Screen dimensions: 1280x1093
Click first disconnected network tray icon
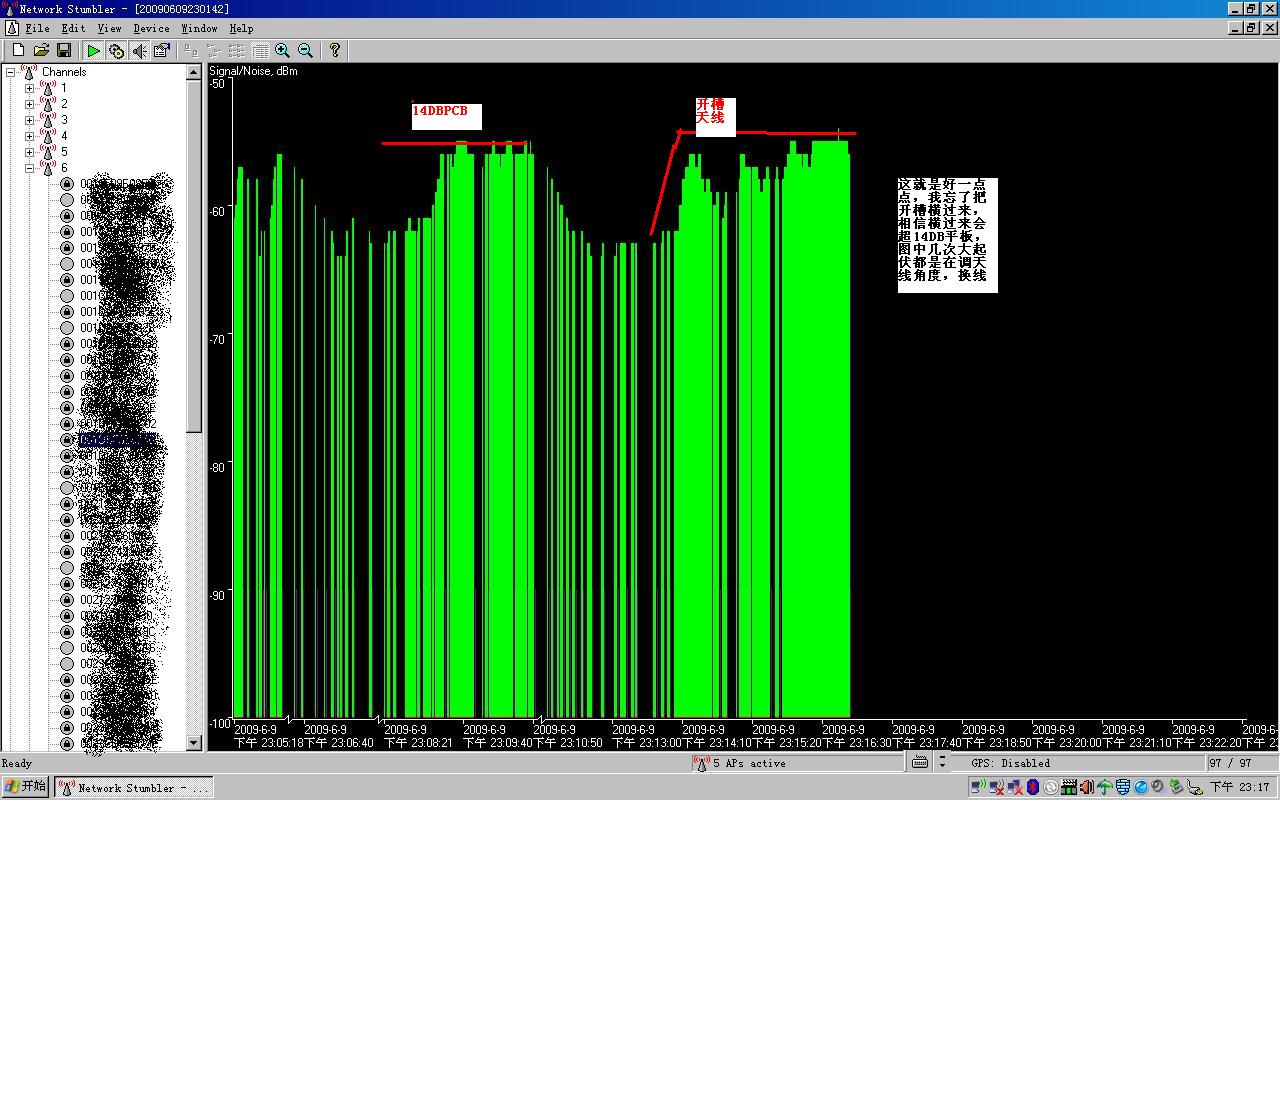tap(997, 787)
